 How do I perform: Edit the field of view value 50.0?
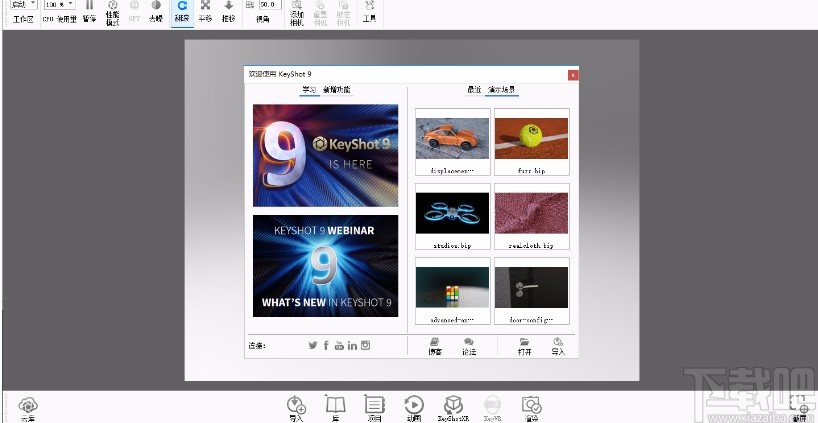click(270, 4)
